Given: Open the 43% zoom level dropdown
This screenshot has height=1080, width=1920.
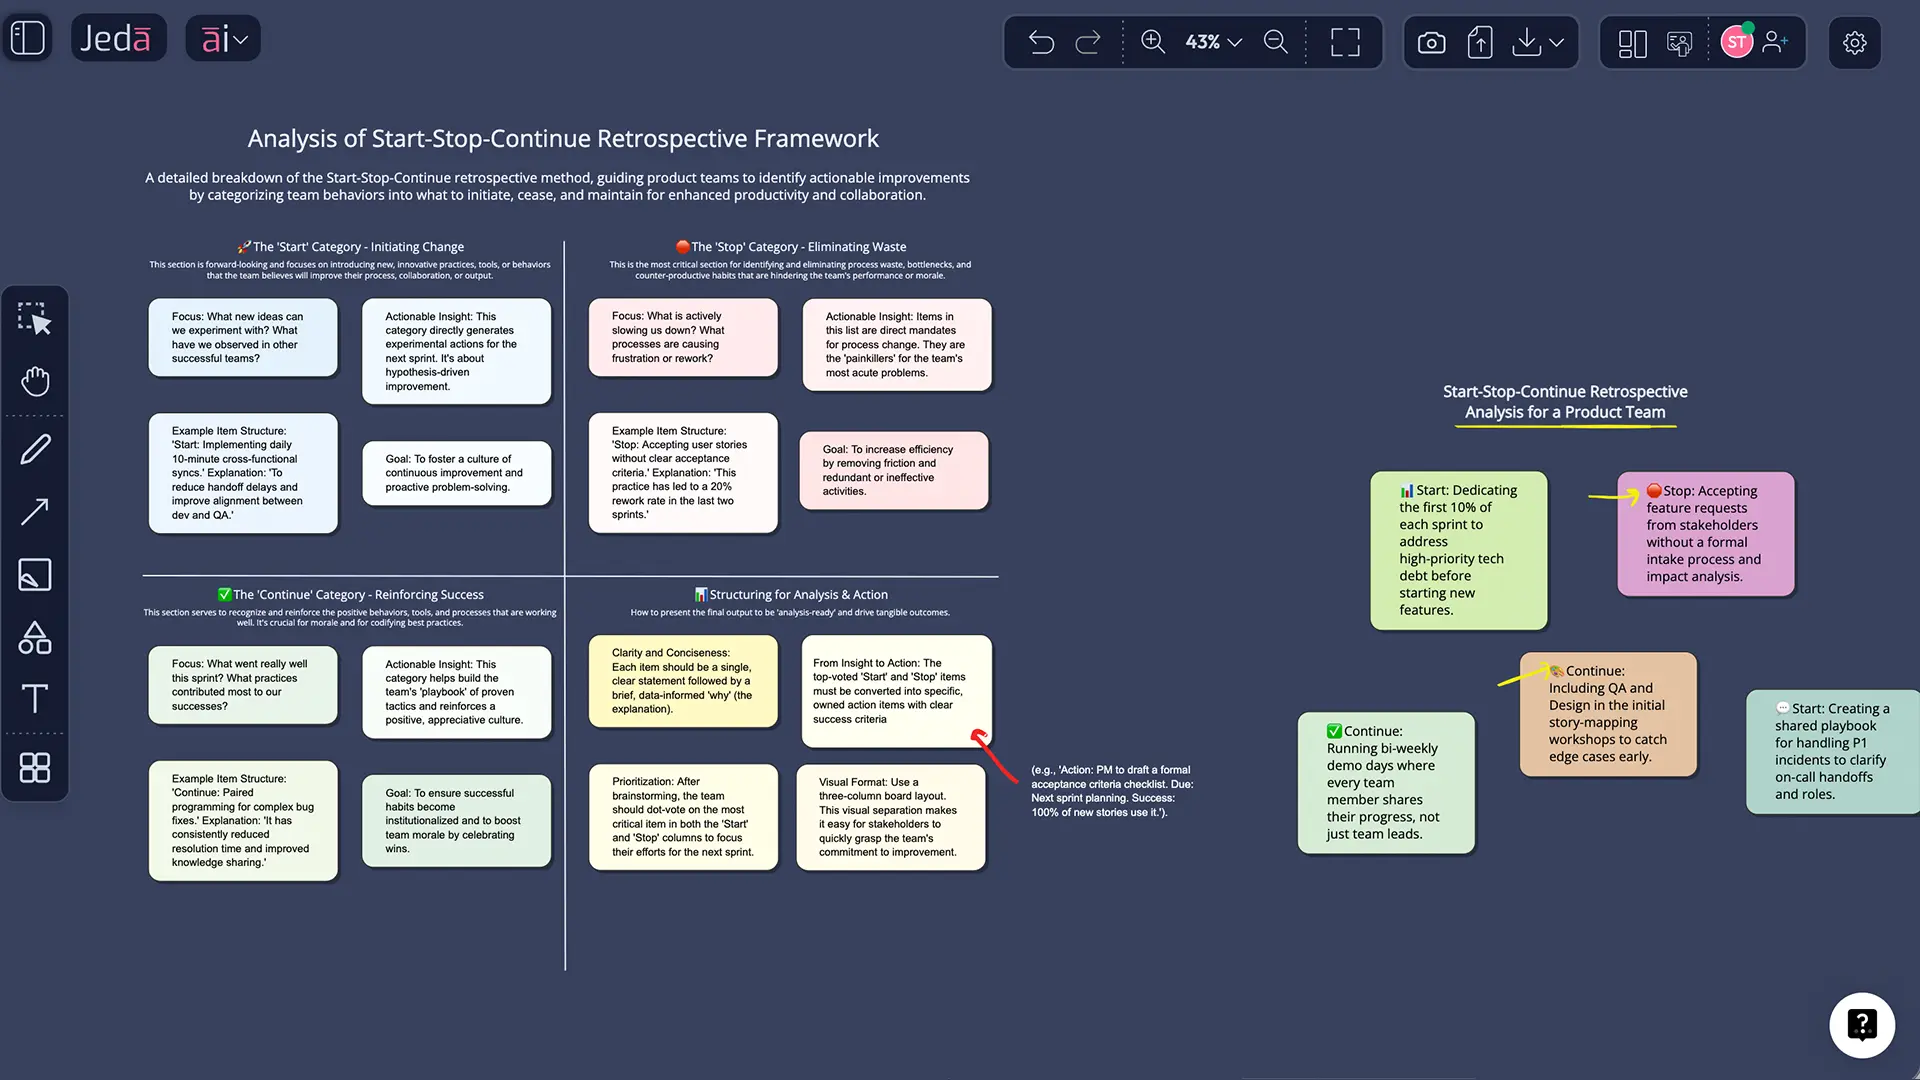Looking at the screenshot, I should (1214, 42).
